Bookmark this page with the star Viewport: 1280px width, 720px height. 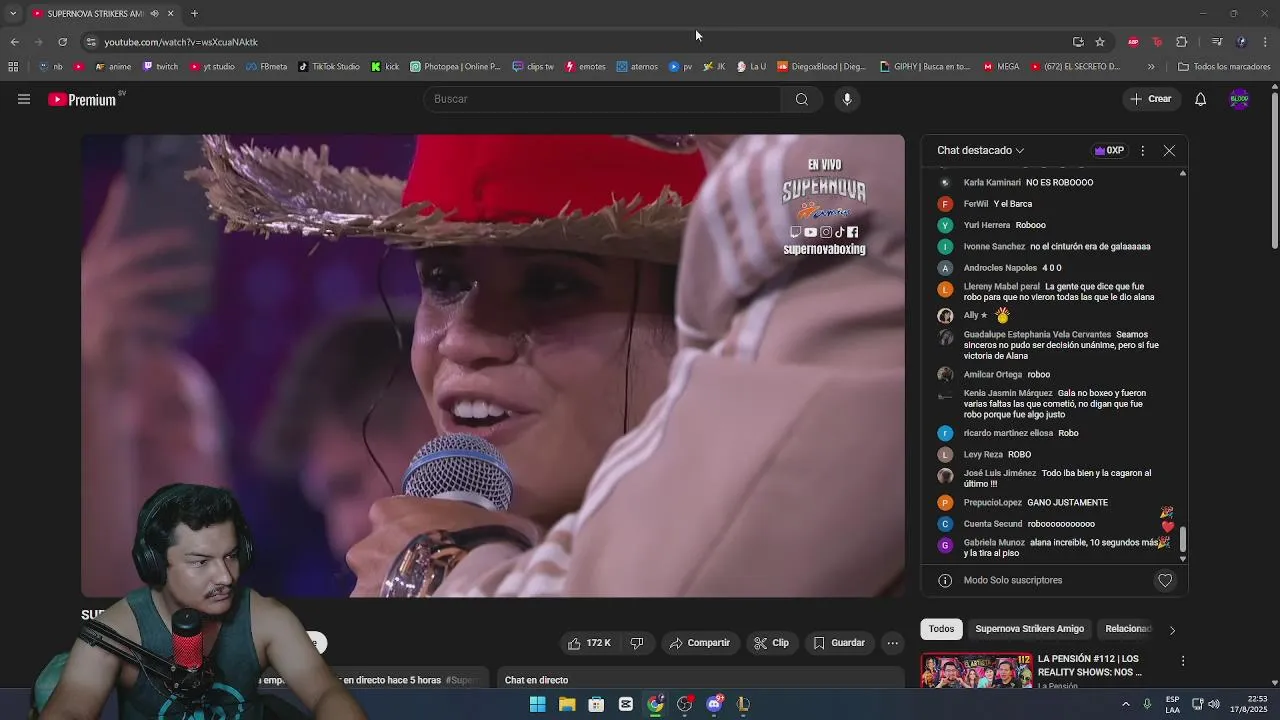point(1100,42)
